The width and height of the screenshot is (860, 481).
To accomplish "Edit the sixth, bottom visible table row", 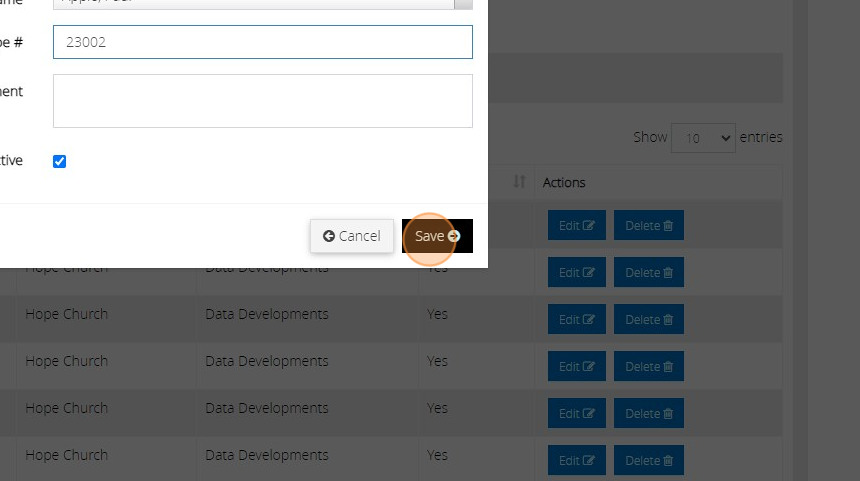I will (x=577, y=460).
